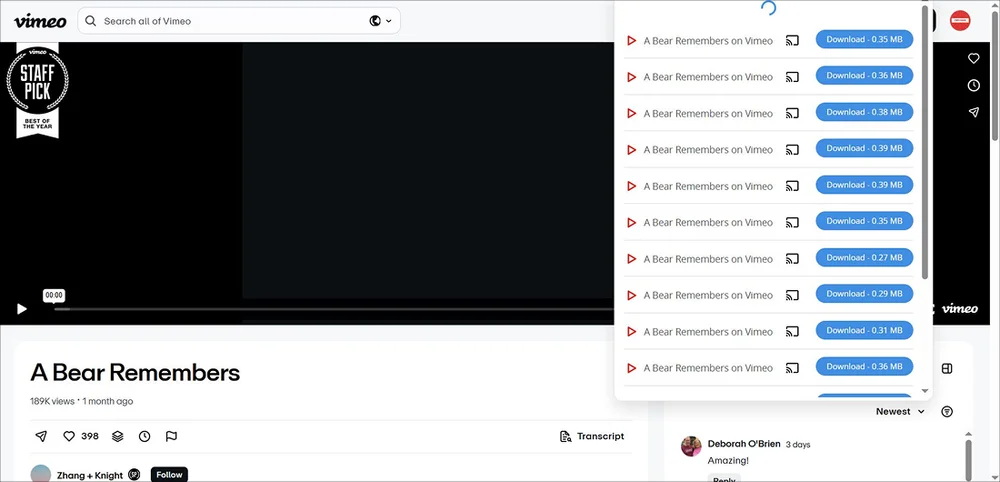Click the comments filter icon

(947, 411)
